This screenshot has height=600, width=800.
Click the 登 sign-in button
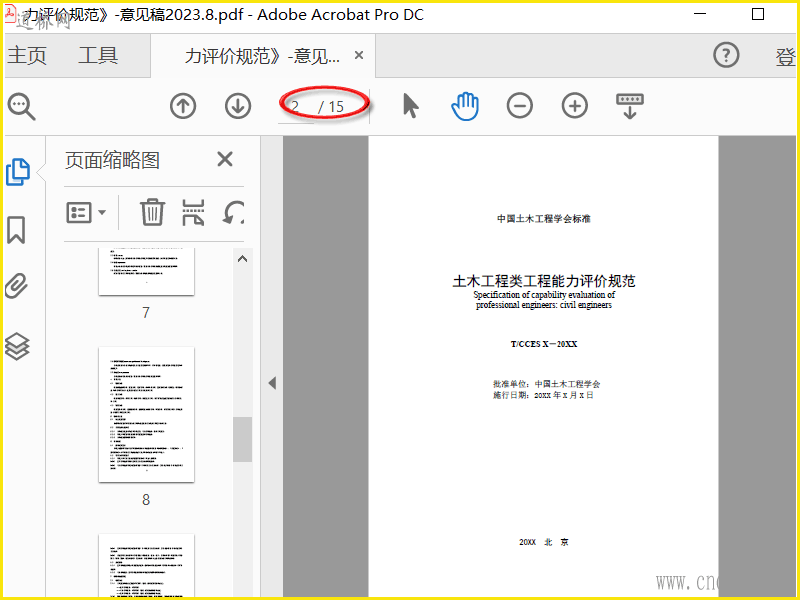coord(786,56)
